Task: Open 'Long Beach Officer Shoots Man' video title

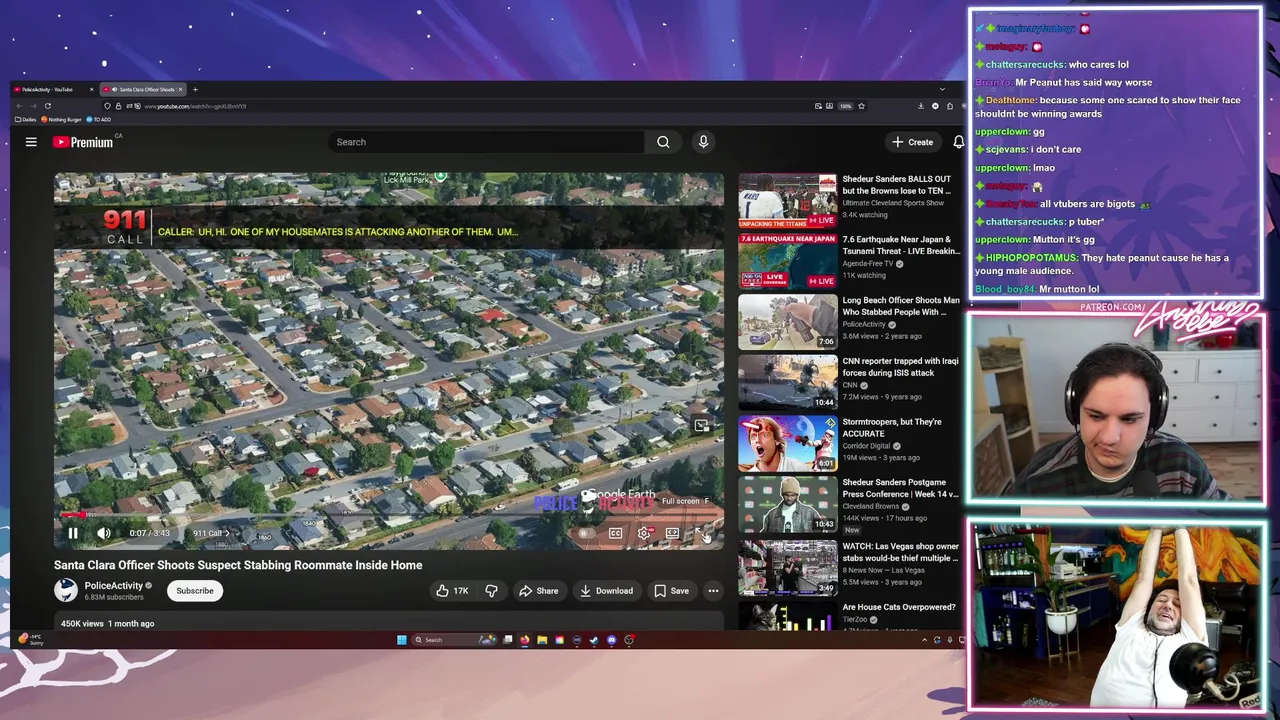Action: (901, 306)
